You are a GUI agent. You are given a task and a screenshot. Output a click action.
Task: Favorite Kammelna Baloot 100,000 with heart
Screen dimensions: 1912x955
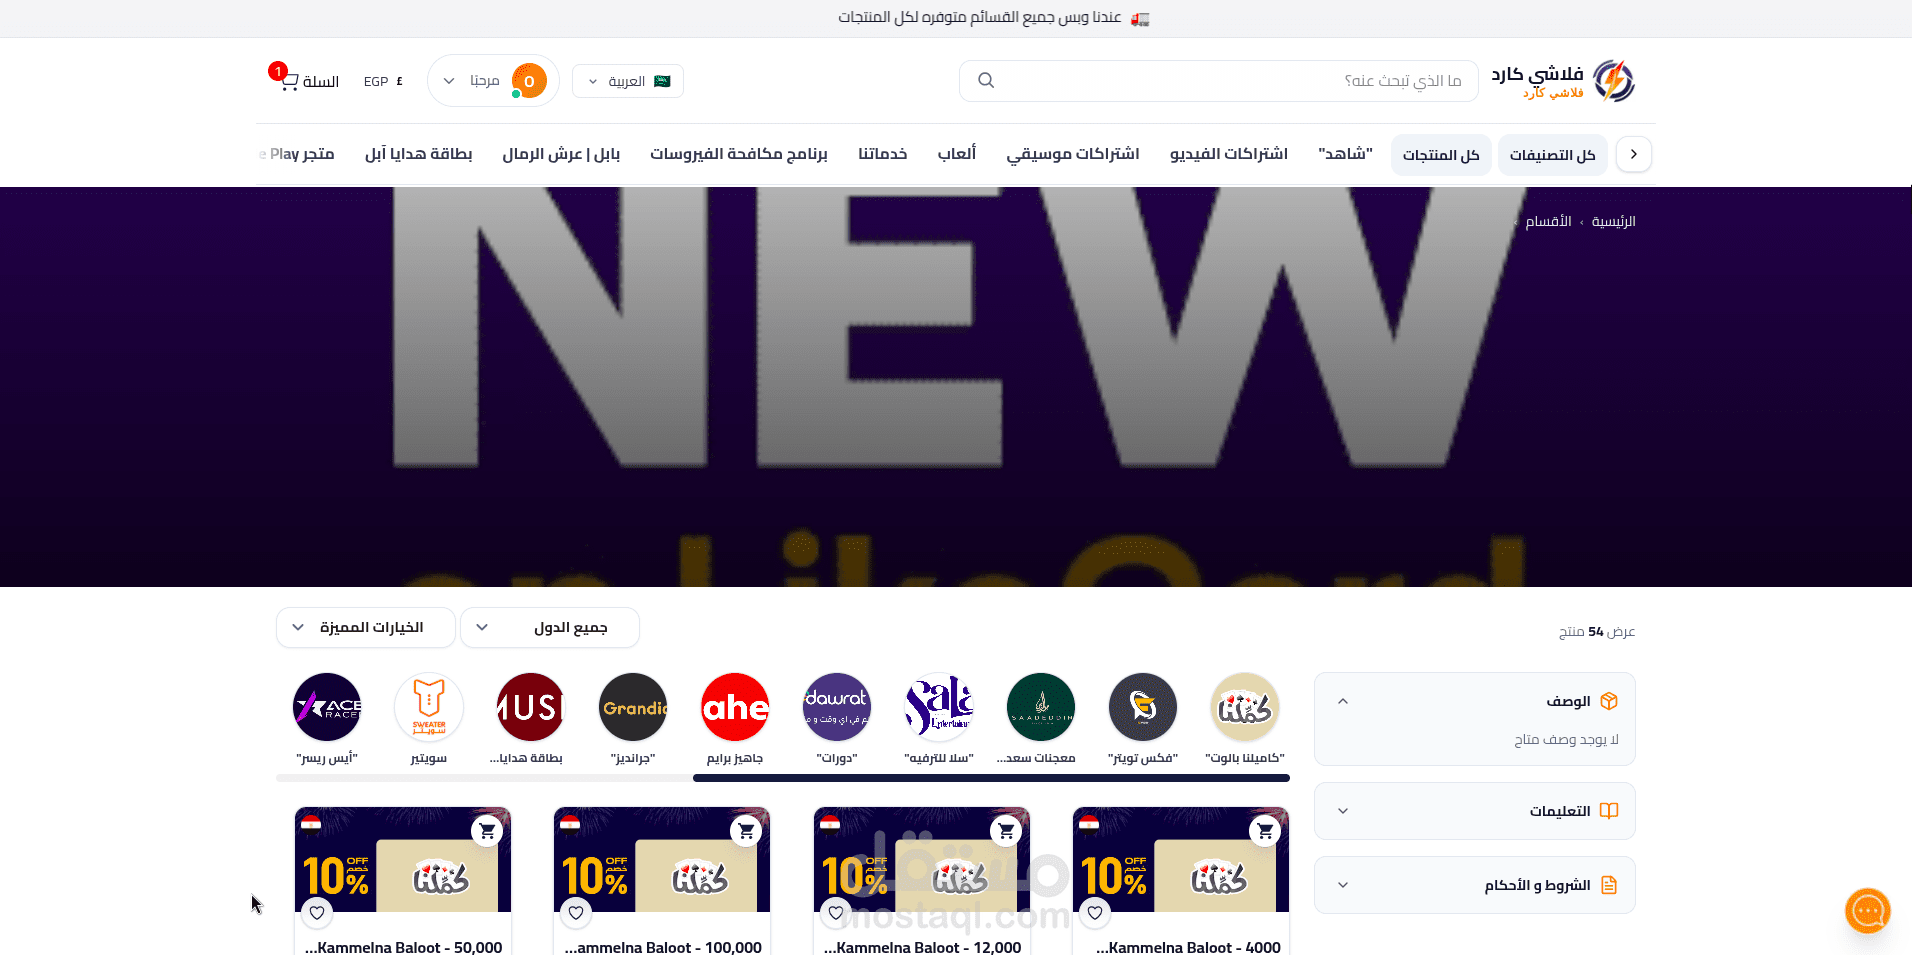click(x=576, y=912)
